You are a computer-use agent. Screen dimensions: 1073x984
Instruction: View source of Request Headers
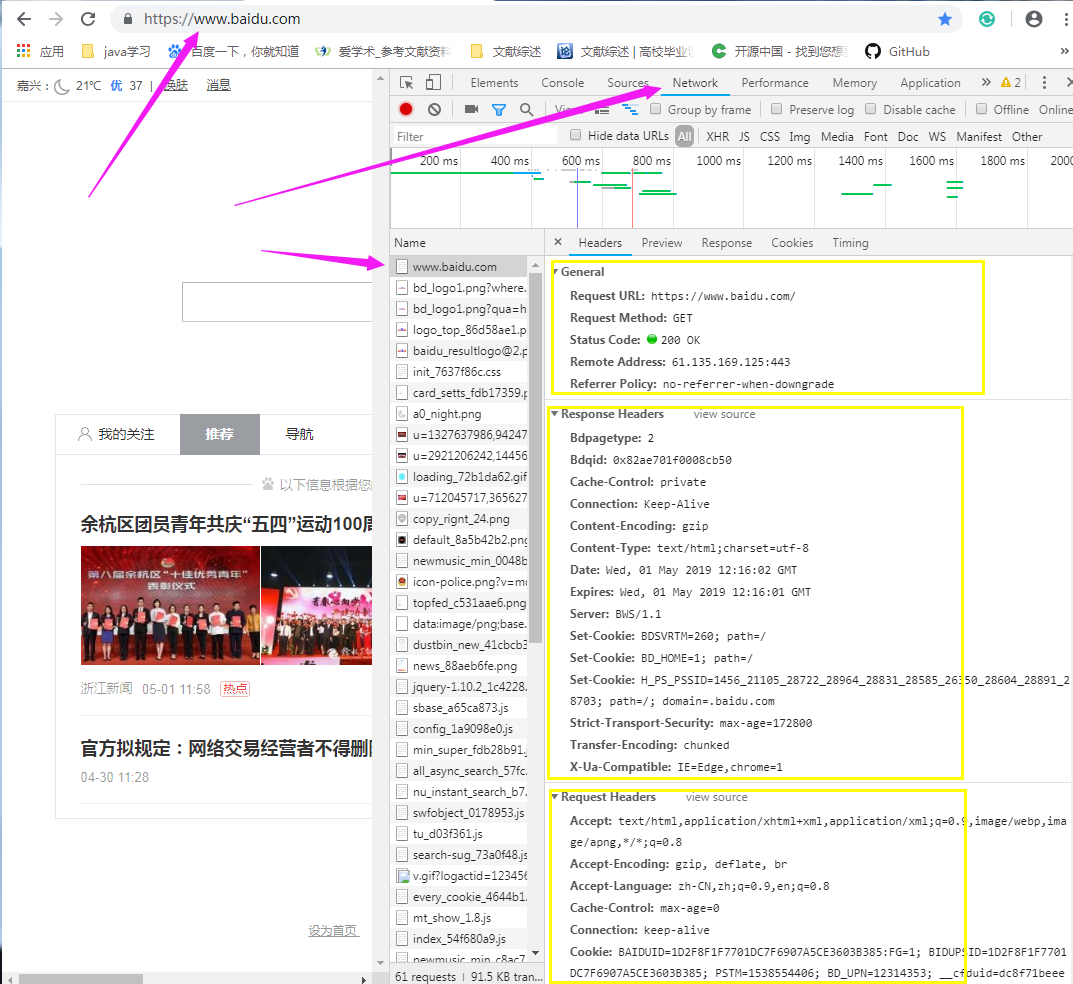[716, 797]
